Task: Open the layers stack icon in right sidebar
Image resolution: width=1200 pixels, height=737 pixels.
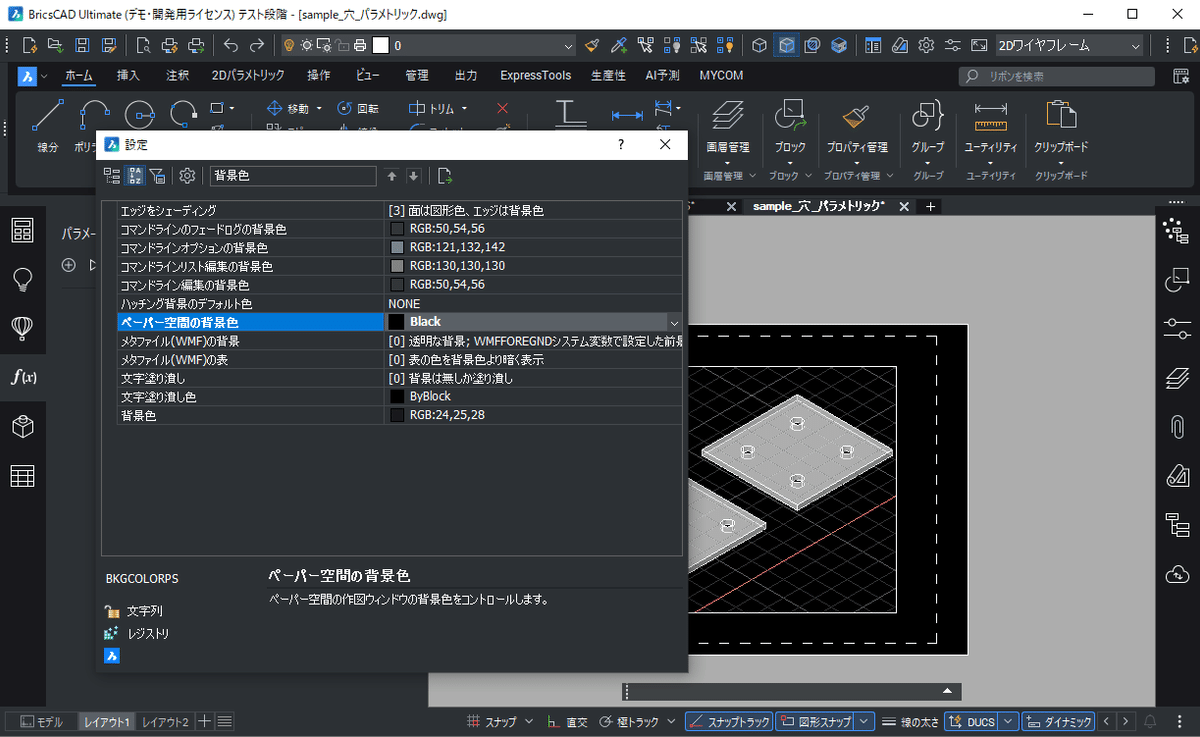Action: (1177, 378)
